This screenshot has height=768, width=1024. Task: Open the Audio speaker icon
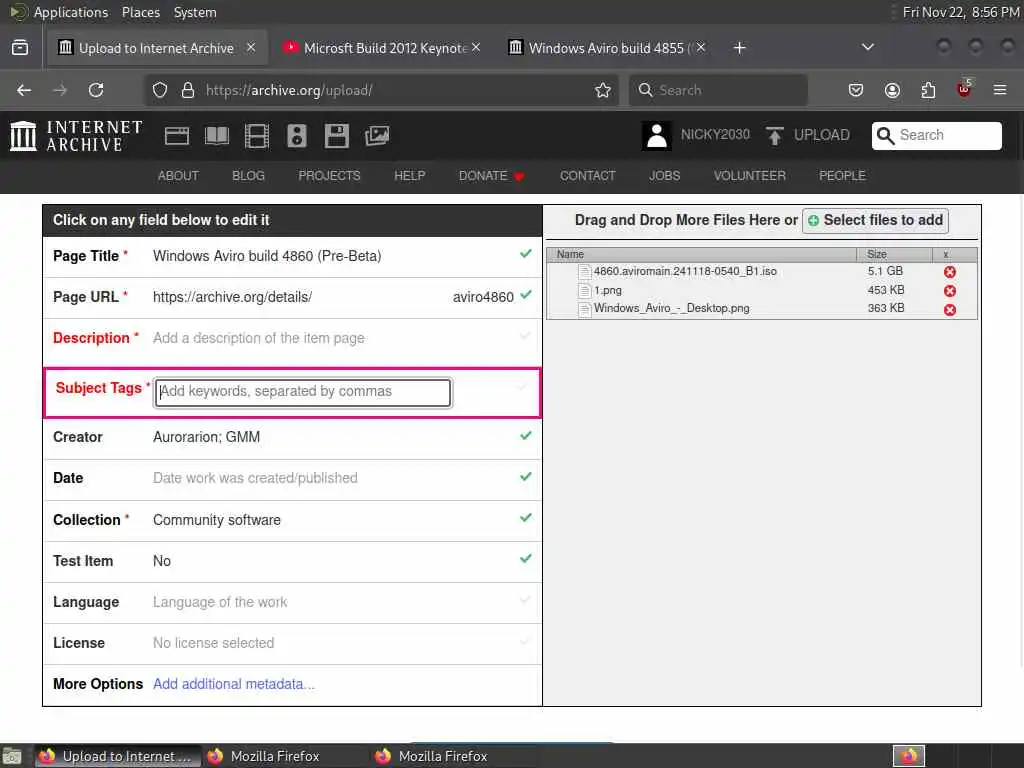click(296, 136)
